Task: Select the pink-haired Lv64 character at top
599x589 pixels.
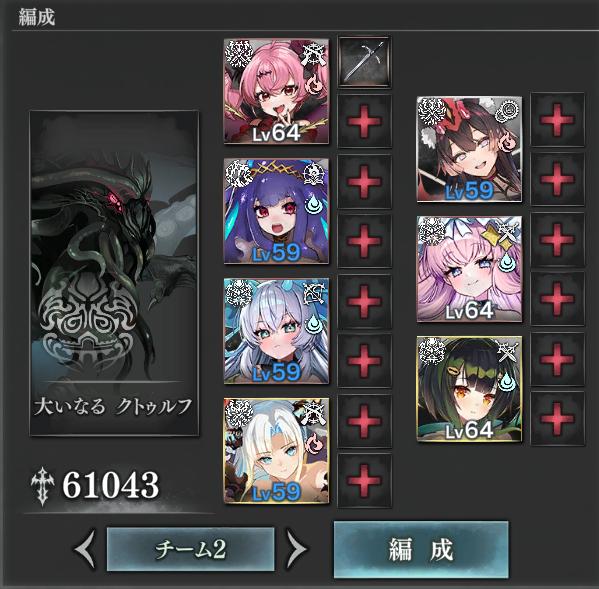Action: pyautogui.click(x=276, y=91)
